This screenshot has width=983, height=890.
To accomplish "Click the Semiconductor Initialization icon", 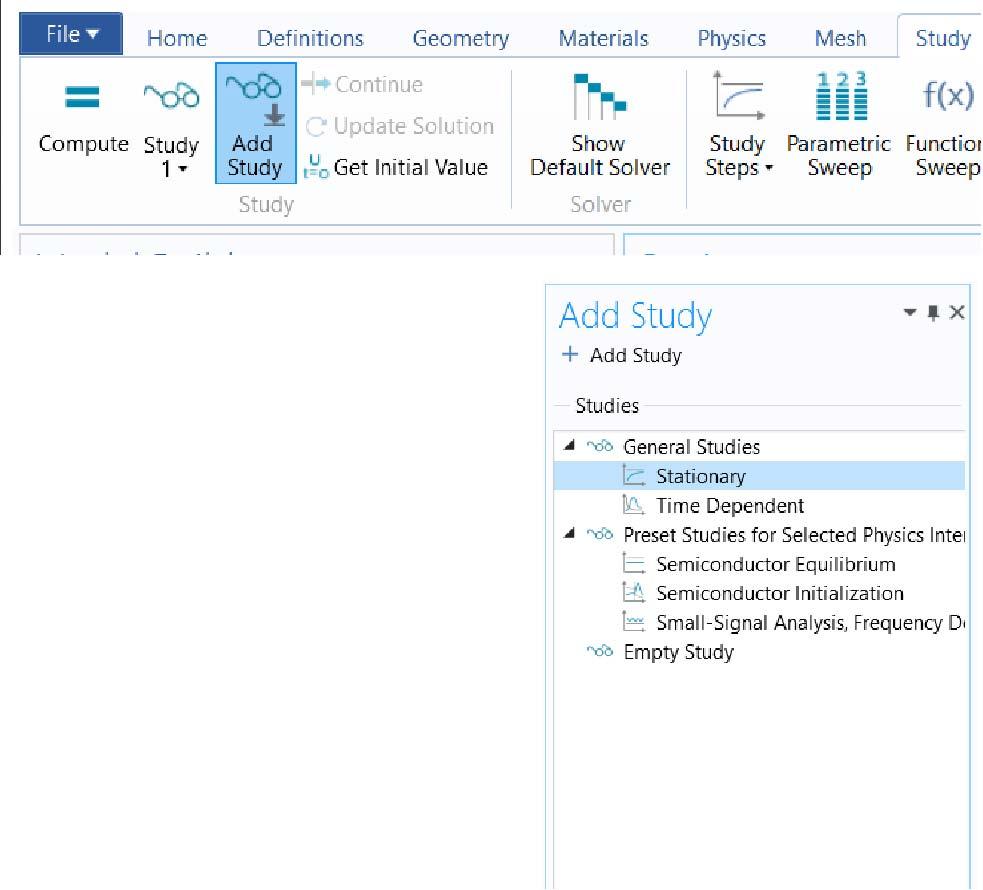I will coord(633,592).
